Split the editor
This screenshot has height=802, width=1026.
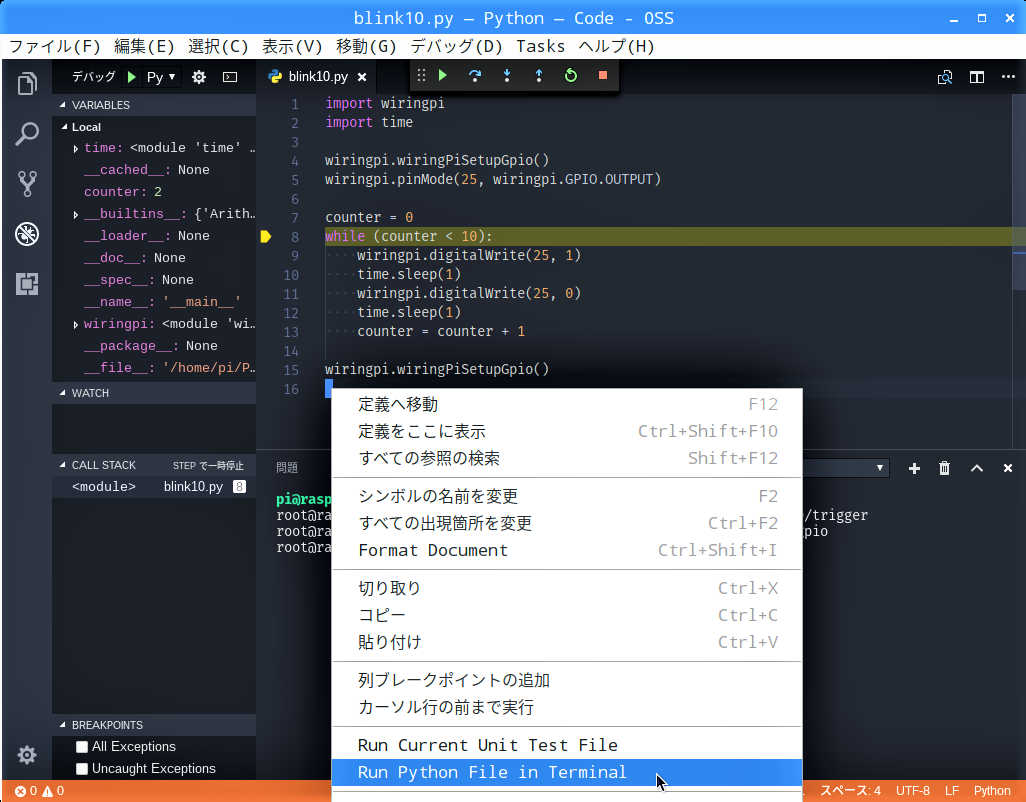[977, 77]
